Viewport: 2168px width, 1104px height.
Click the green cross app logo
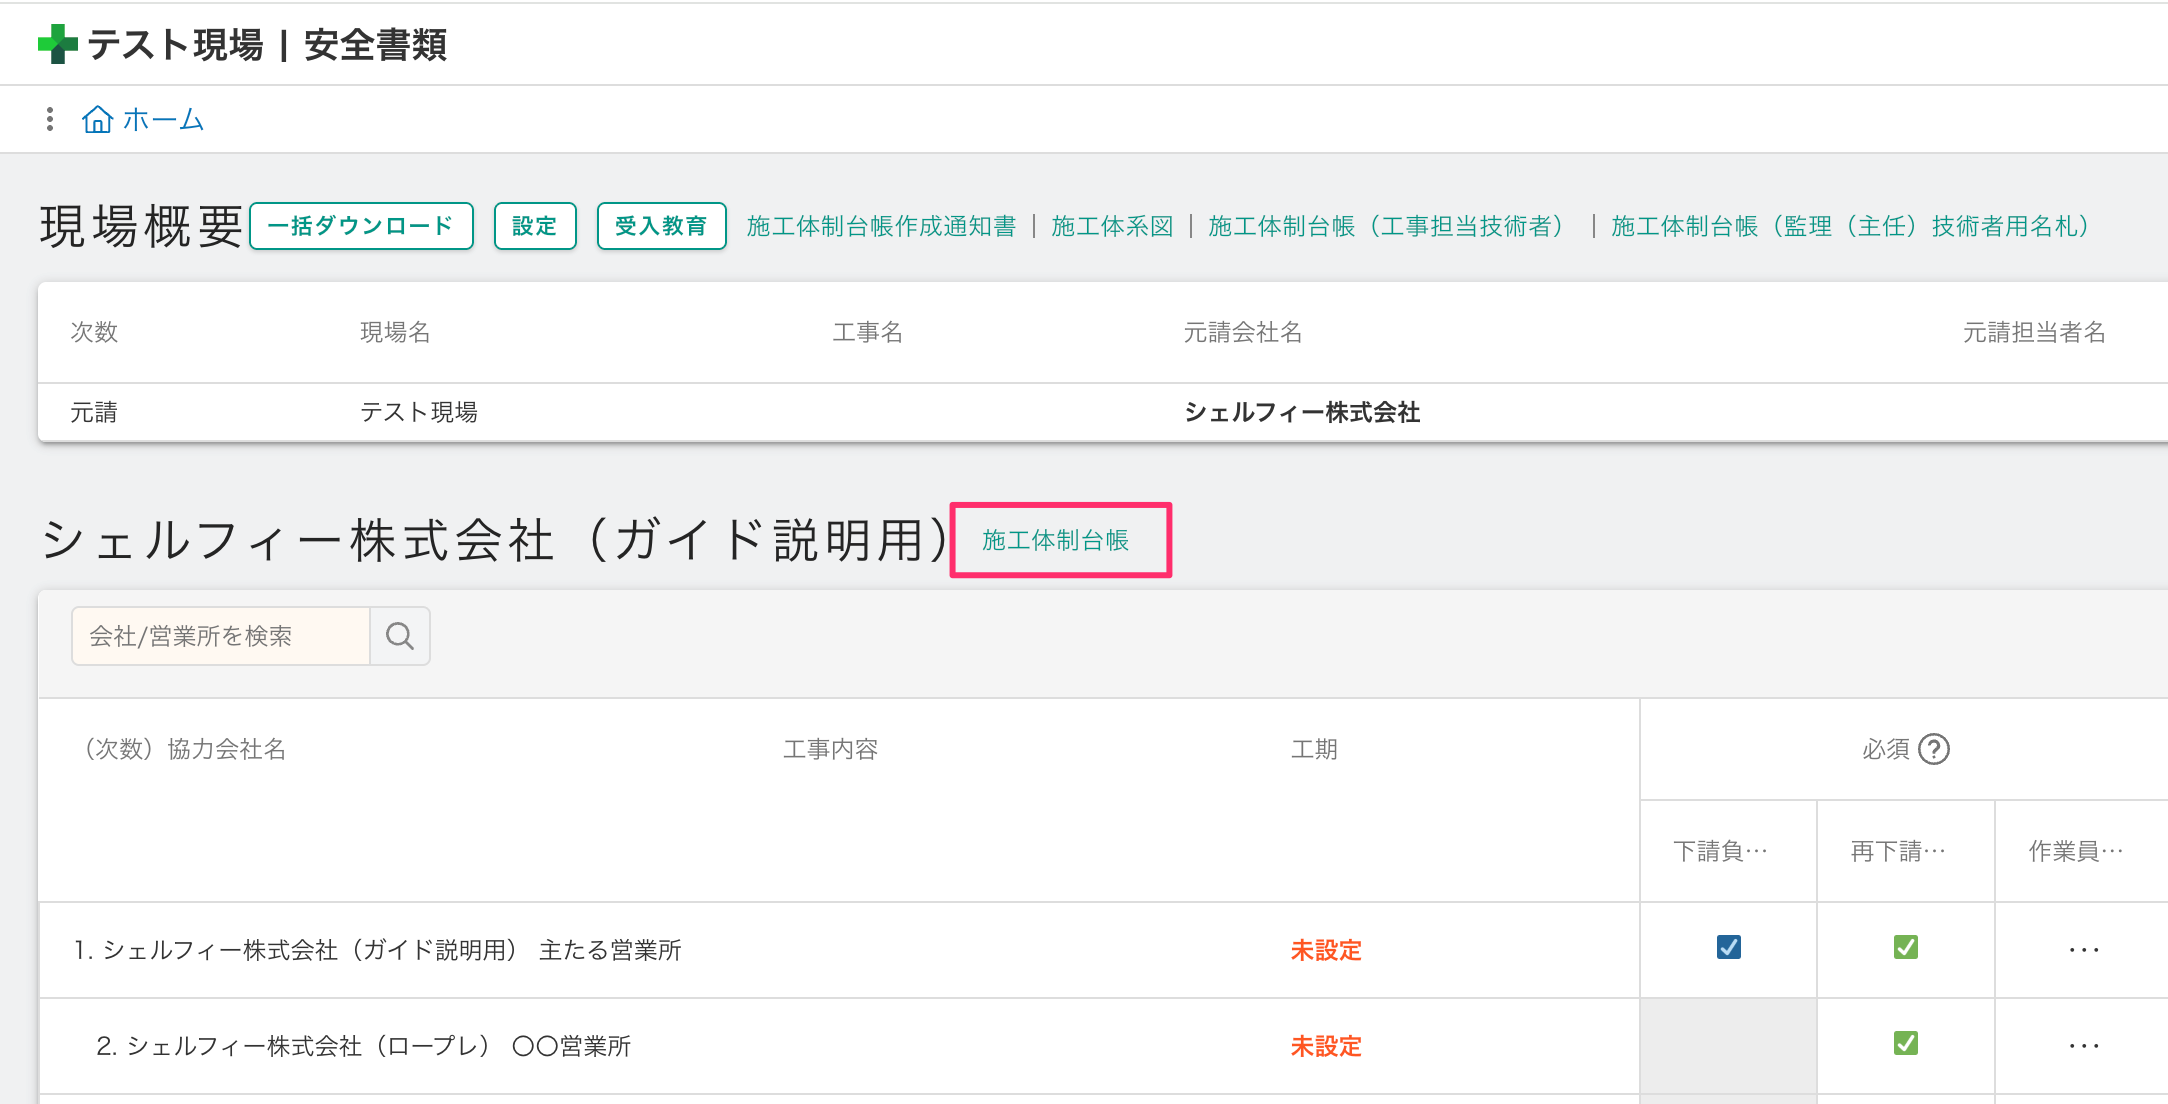pos(57,44)
